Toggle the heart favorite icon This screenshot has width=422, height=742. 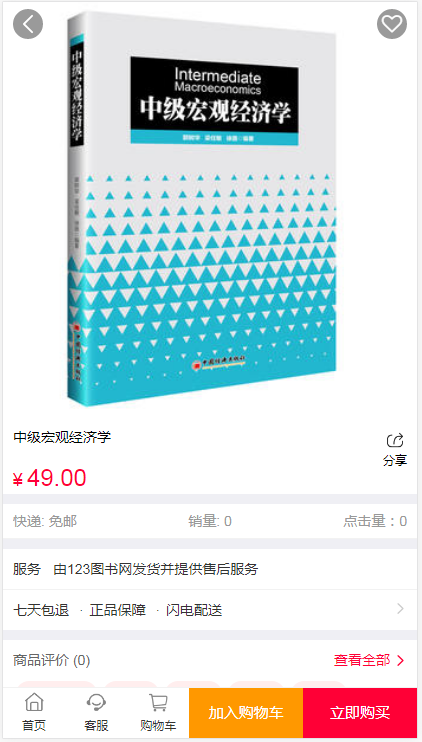click(392, 24)
